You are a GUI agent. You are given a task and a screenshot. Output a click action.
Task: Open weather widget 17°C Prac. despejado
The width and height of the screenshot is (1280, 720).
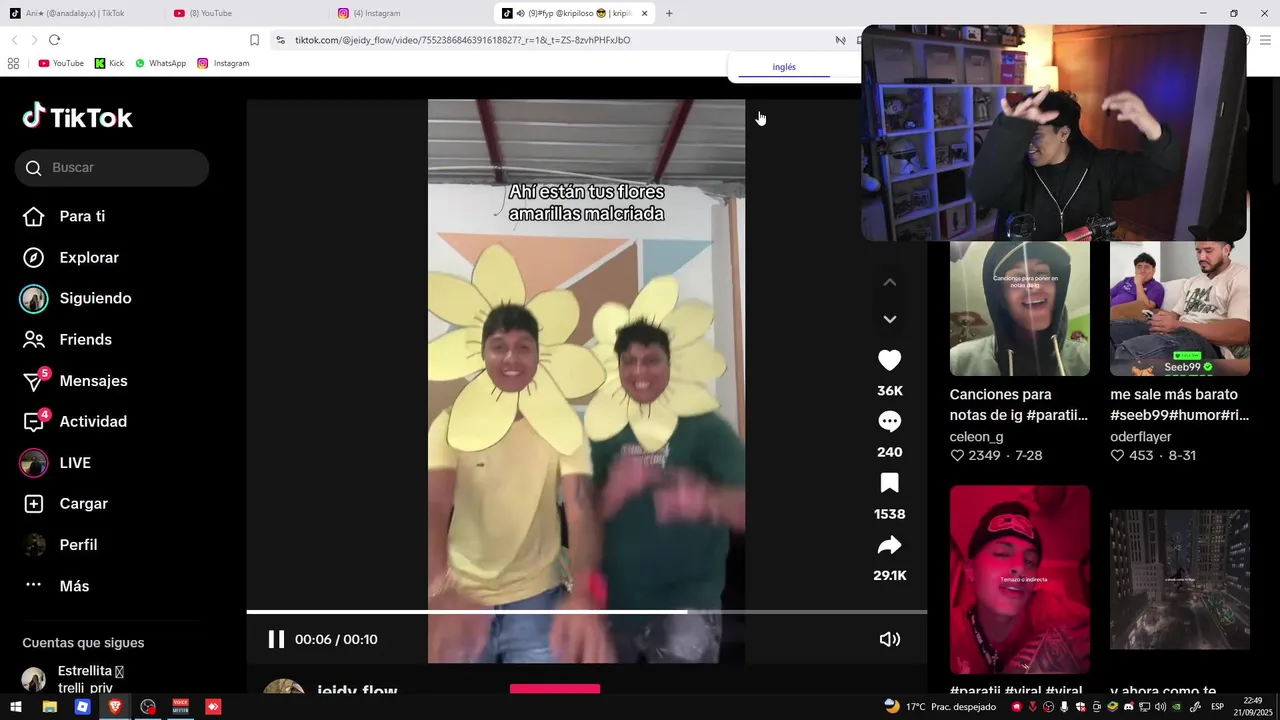point(940,707)
